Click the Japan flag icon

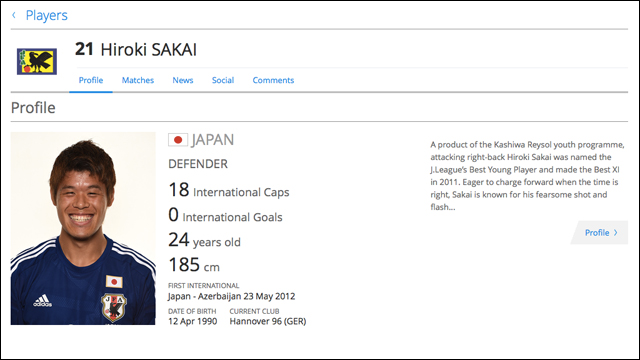[178, 140]
